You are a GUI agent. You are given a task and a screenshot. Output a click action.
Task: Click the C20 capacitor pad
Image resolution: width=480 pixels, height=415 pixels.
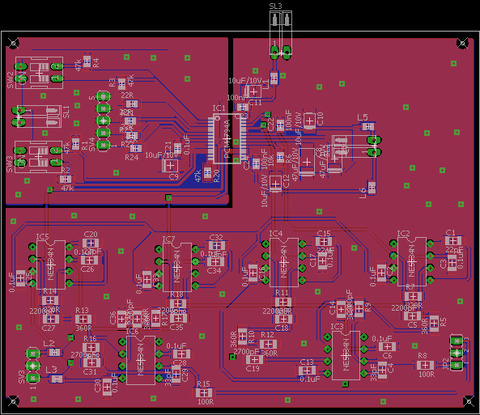click(90, 243)
